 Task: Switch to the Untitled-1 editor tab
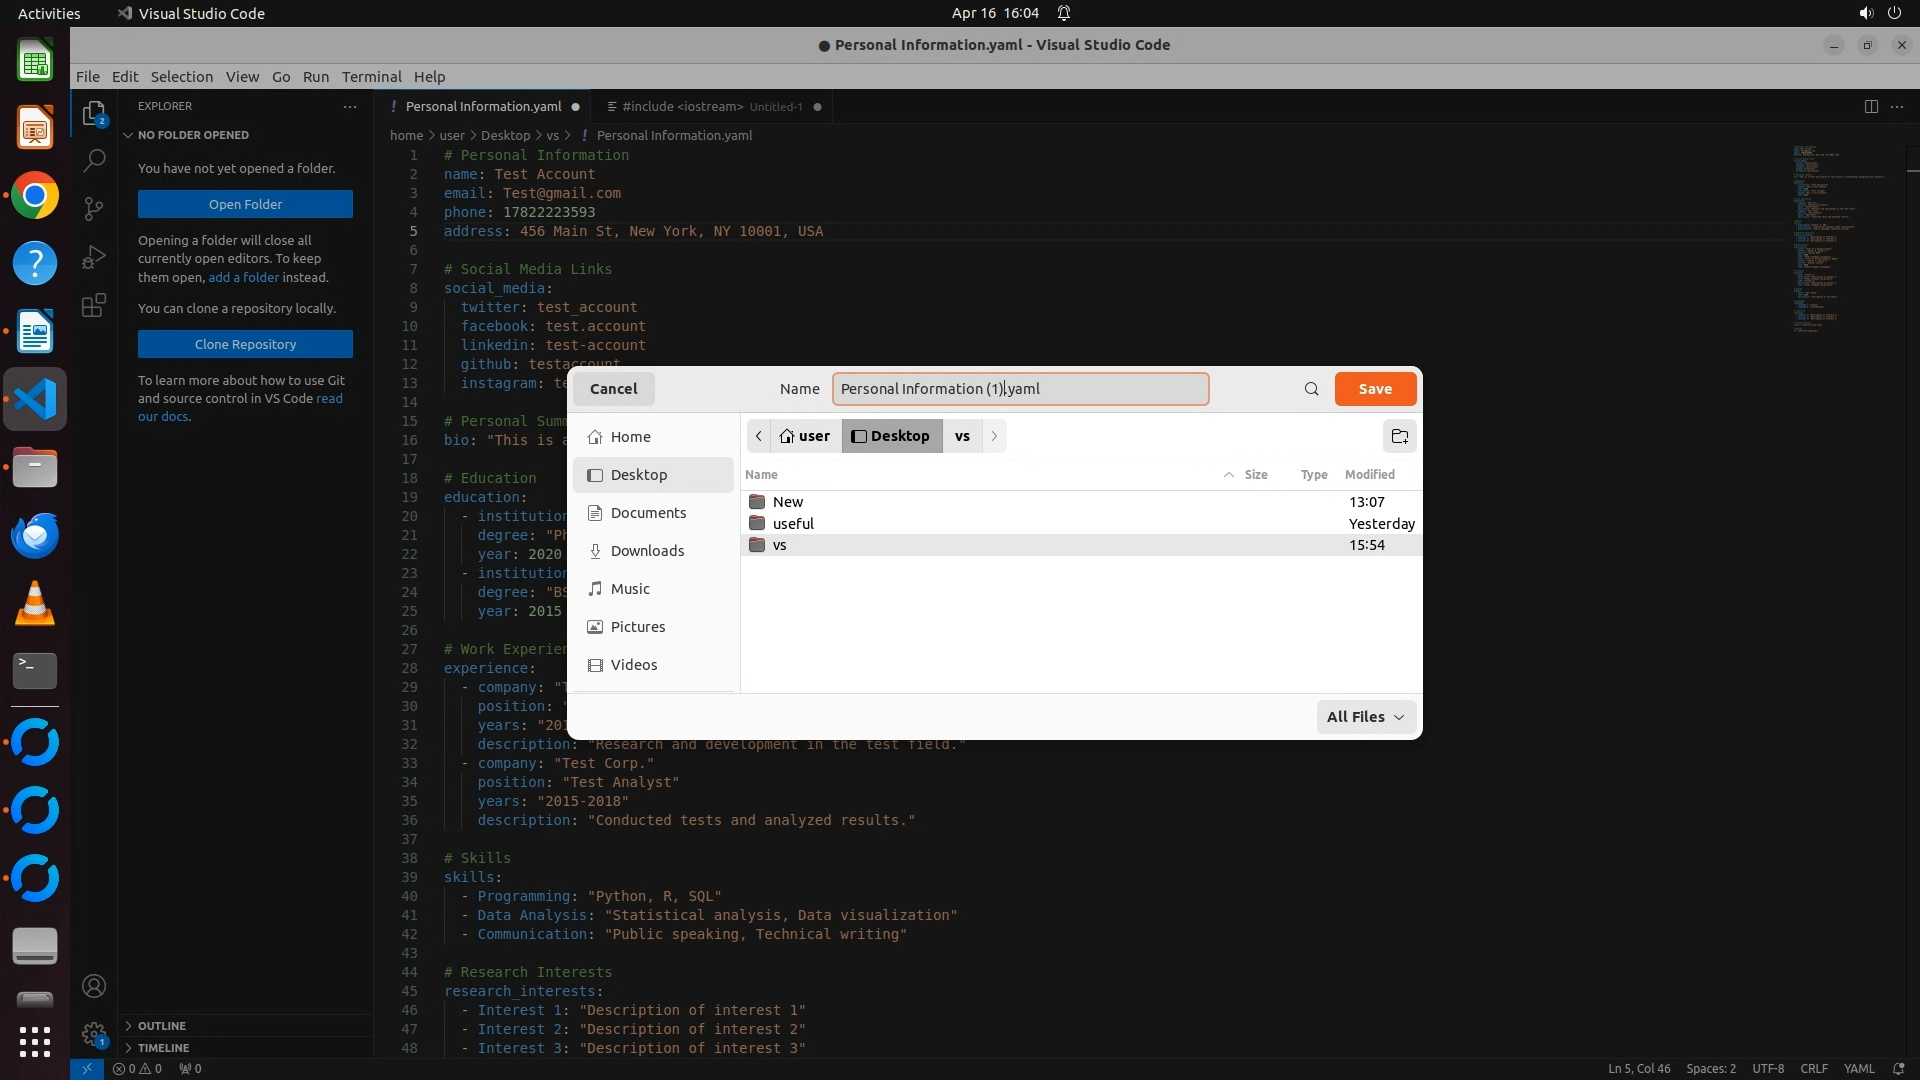712,107
